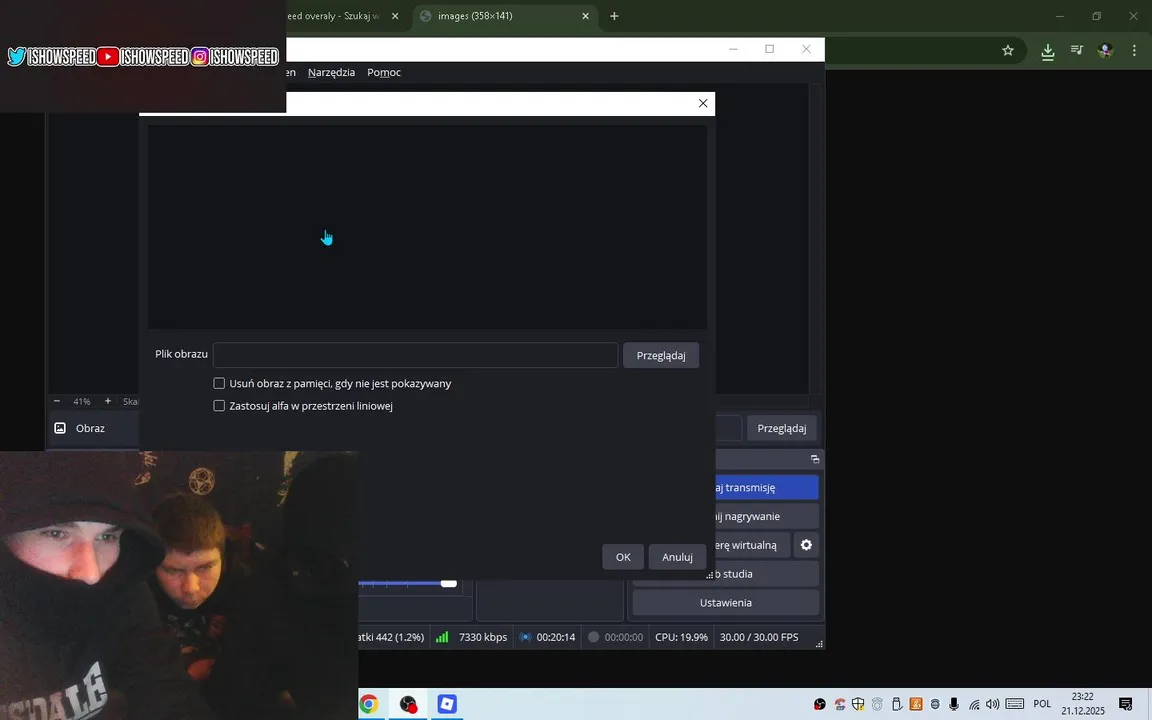Click the 30.00 / 30.00 FPS readout
Screen dimensions: 1152x720
coord(759,637)
